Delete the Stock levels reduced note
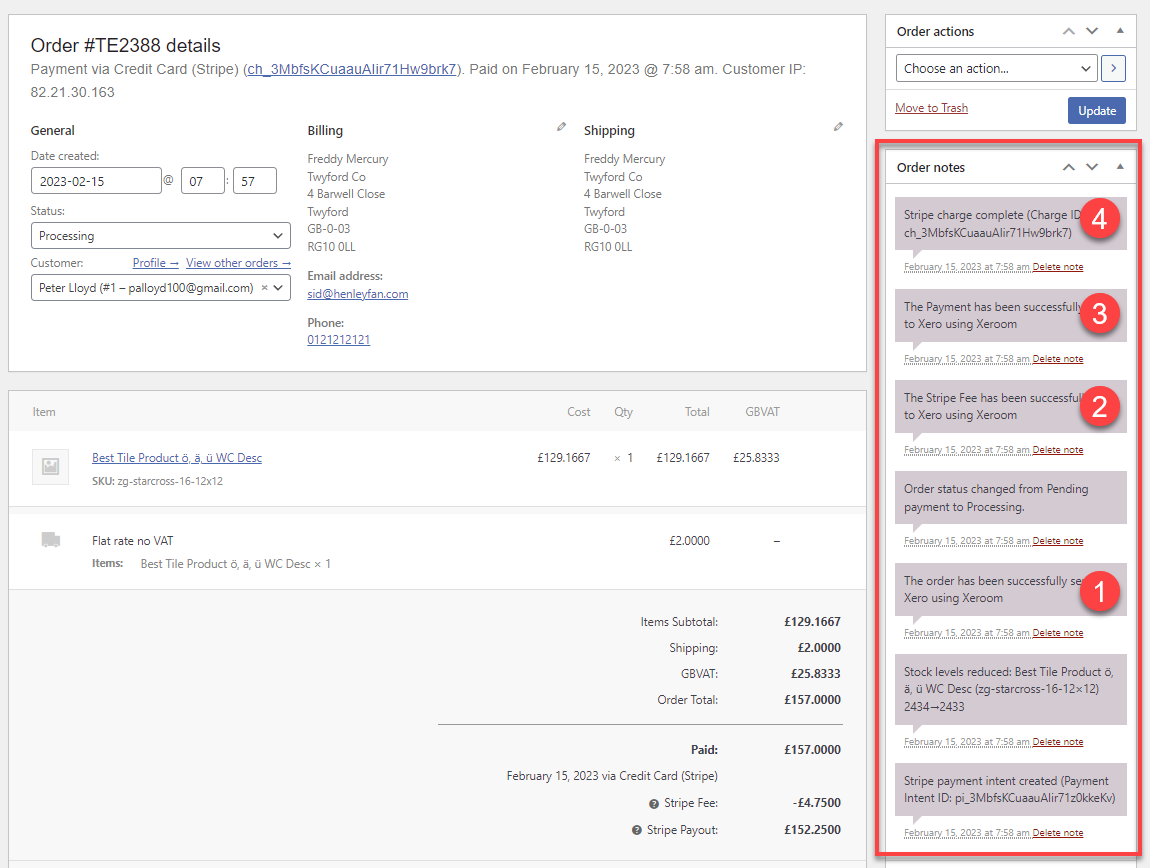Screen dimensions: 1150x868 1058,742
